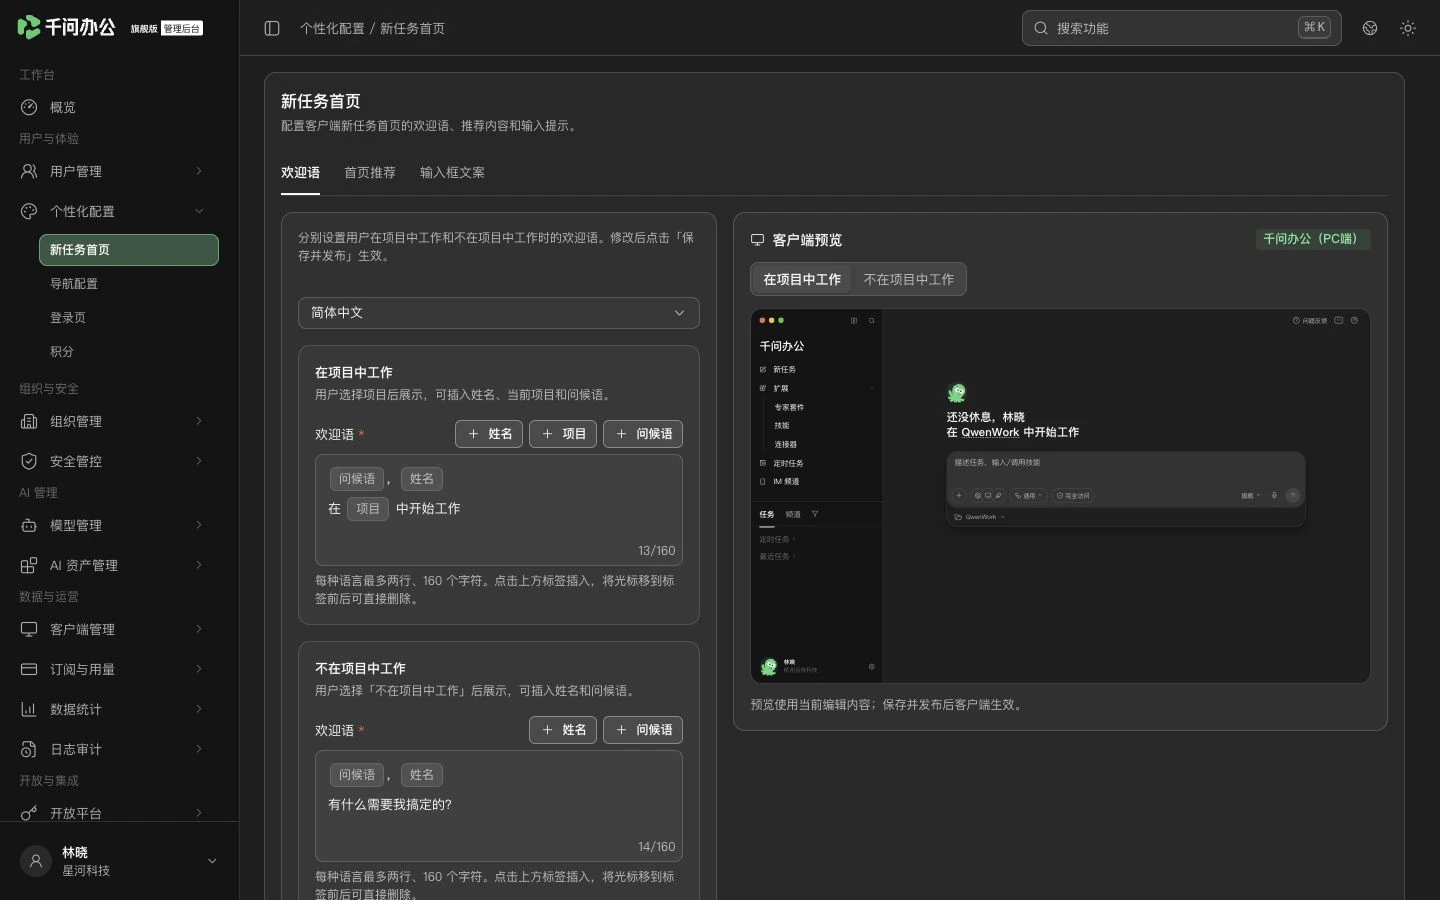
Task: Open 概览 dashboard icon
Action: (x=29, y=107)
